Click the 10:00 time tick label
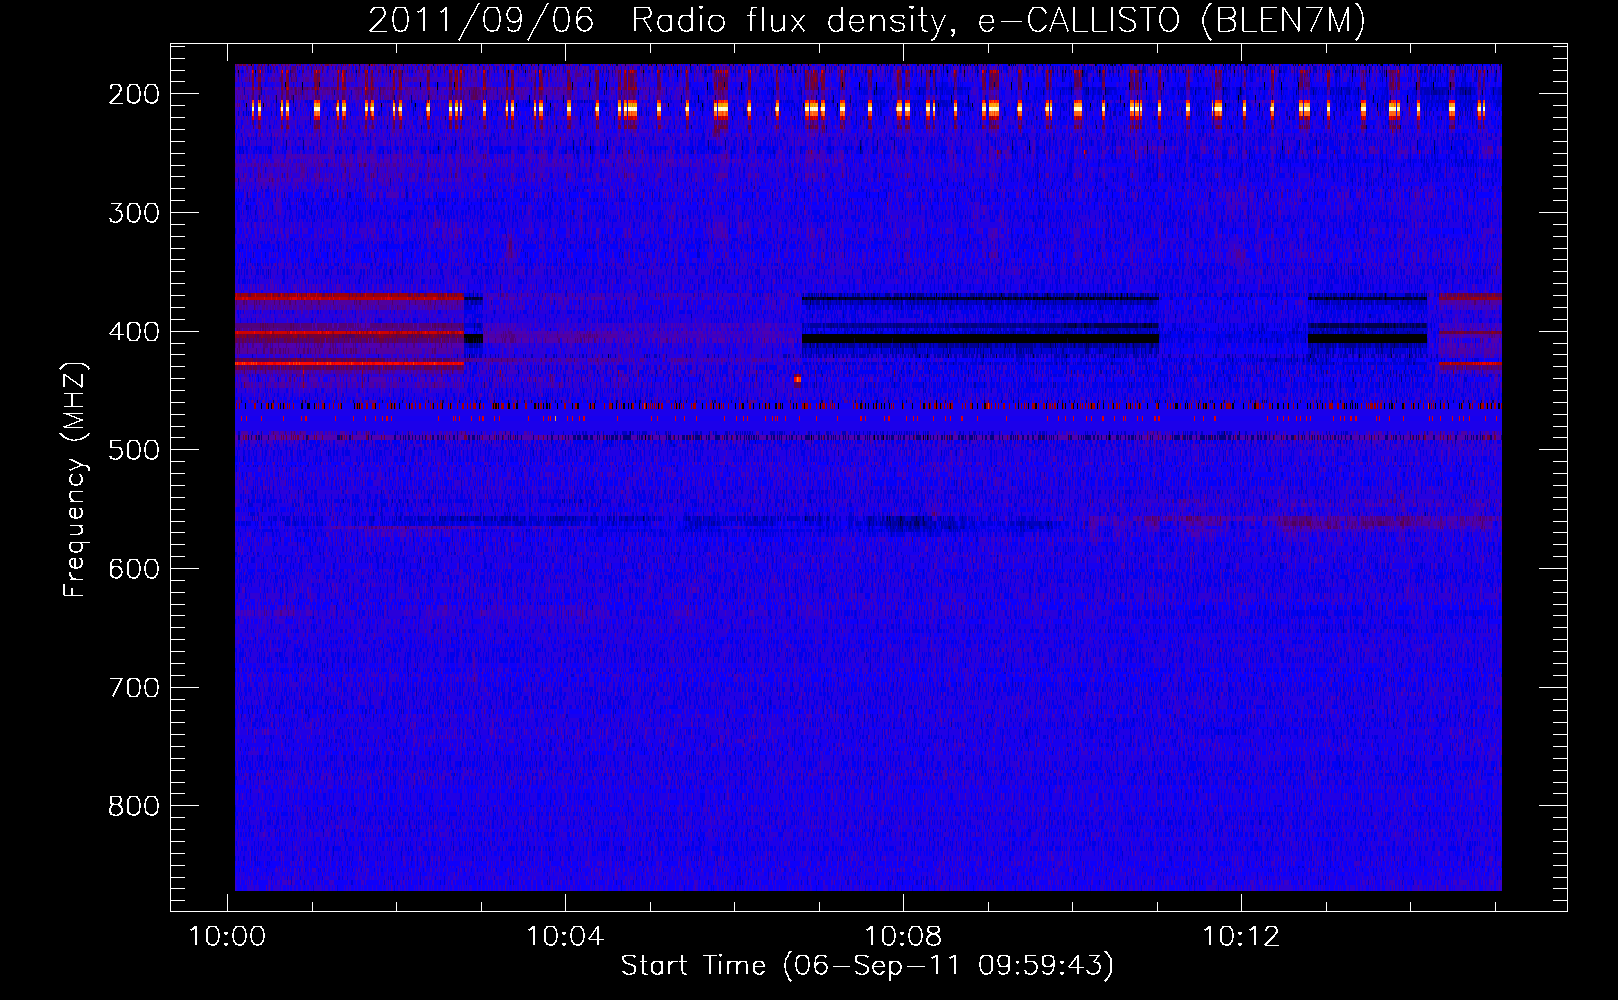 tap(227, 937)
